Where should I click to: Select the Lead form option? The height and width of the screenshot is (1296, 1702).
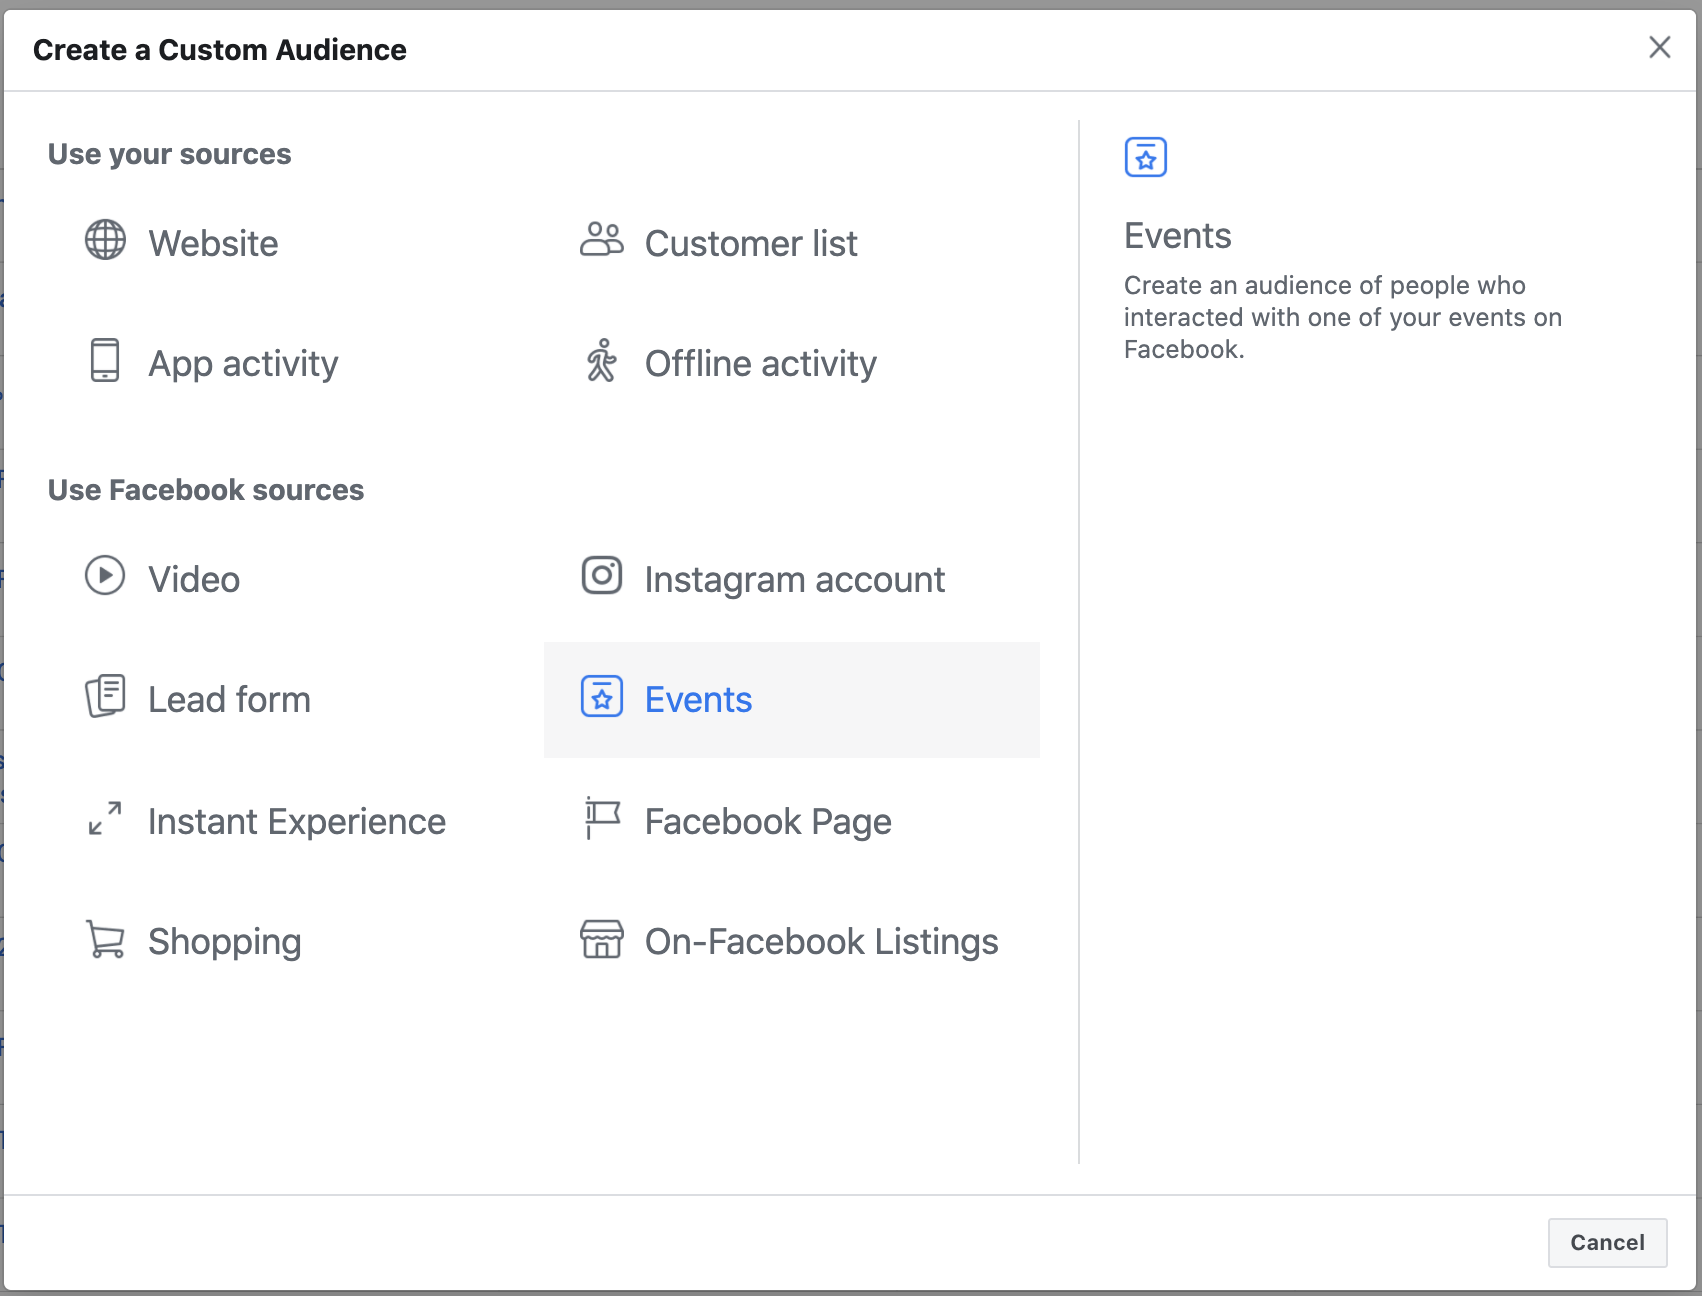click(x=296, y=699)
